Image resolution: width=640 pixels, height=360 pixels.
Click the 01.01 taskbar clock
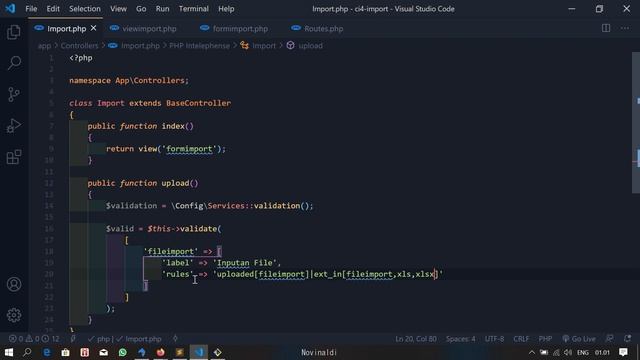602,352
